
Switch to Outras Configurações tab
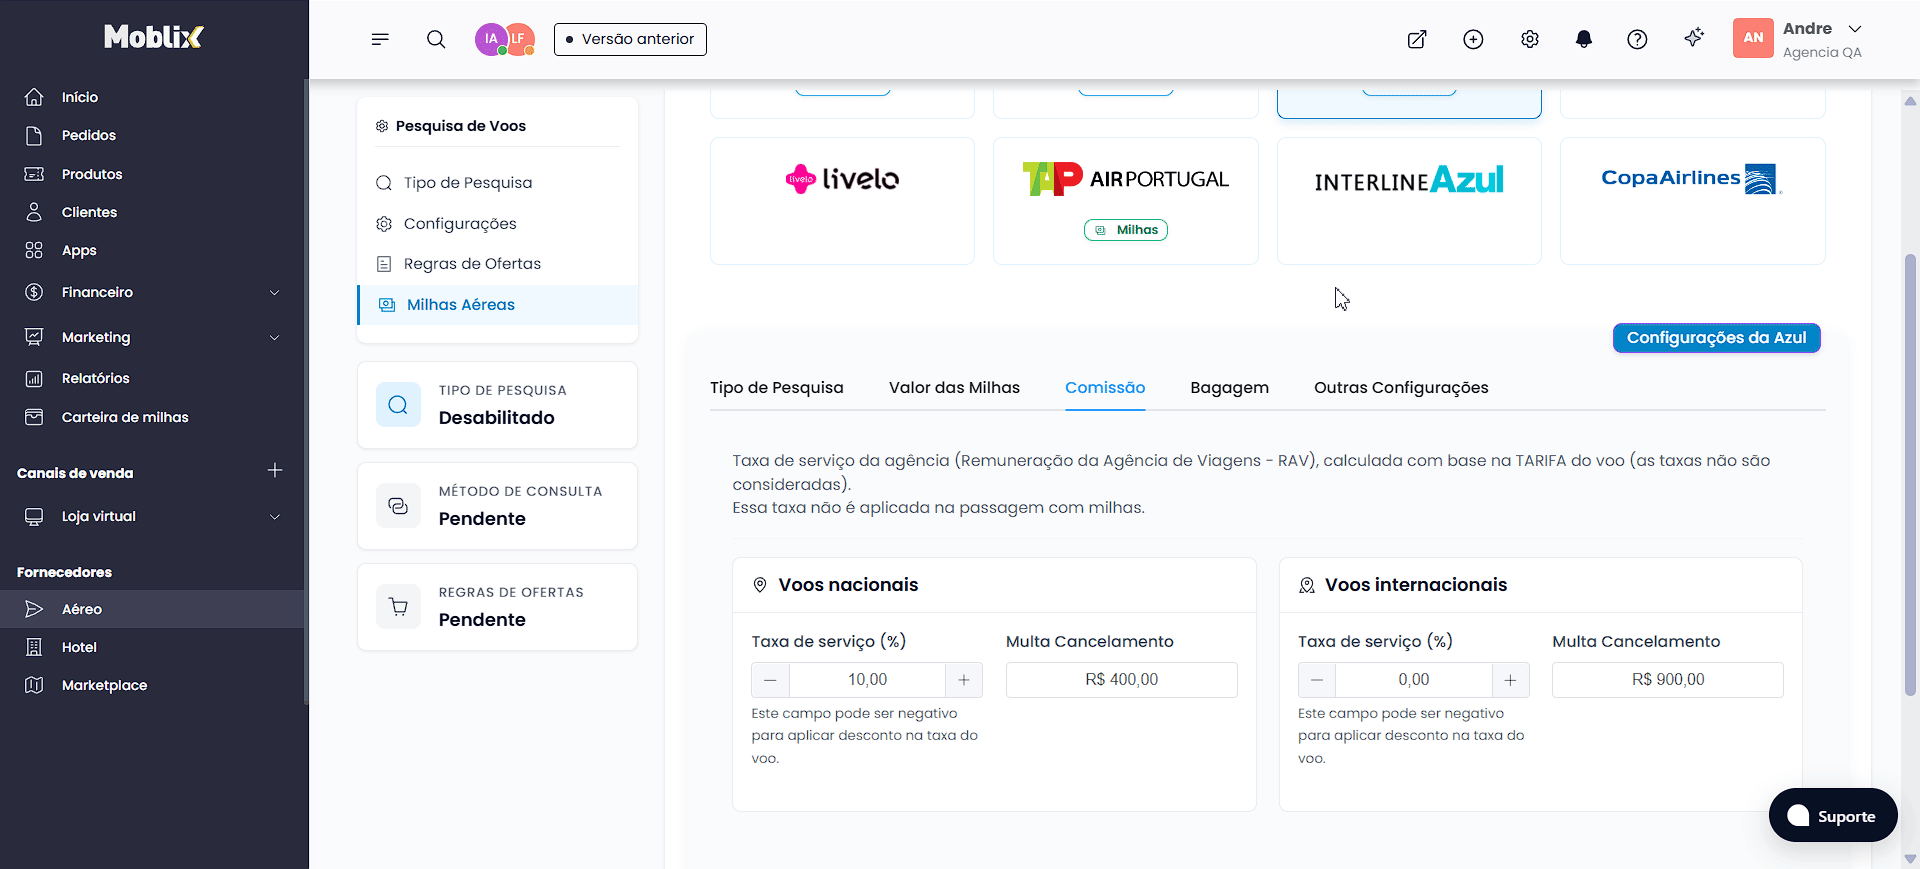pos(1401,388)
